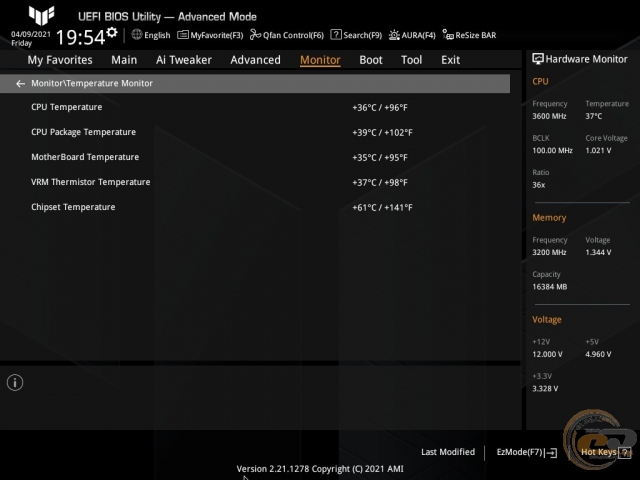The image size is (640, 480).
Task: Open the Advanced tab
Action: tap(256, 60)
